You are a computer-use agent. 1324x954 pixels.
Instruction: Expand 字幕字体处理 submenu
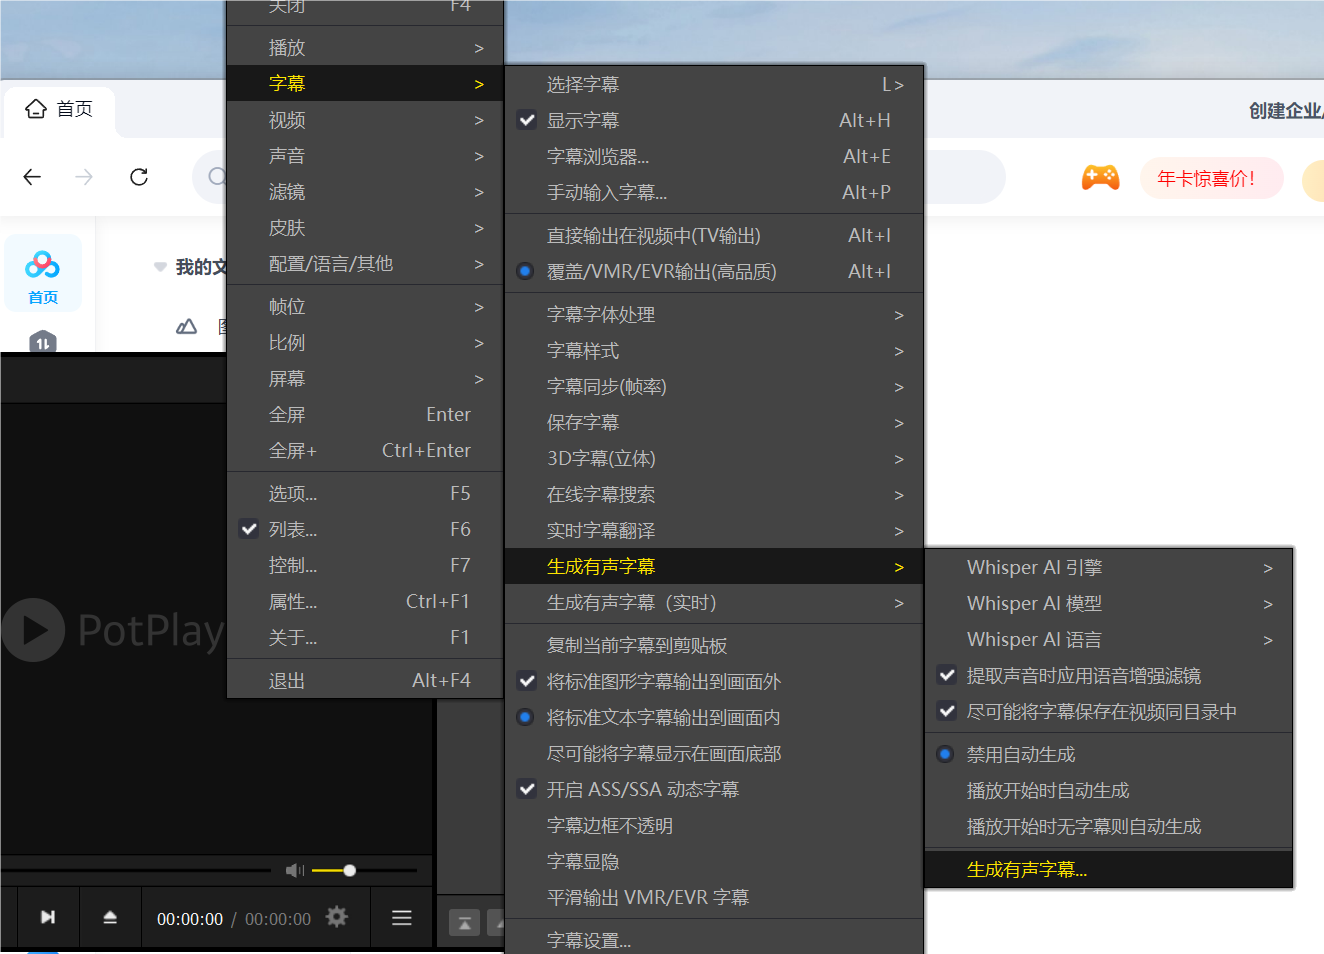click(x=714, y=314)
